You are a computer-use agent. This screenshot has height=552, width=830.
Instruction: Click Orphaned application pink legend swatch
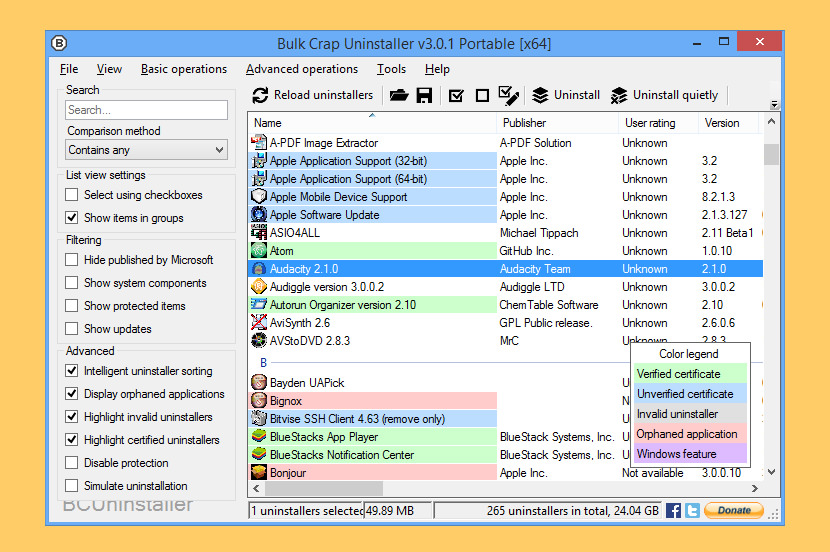tap(690, 434)
